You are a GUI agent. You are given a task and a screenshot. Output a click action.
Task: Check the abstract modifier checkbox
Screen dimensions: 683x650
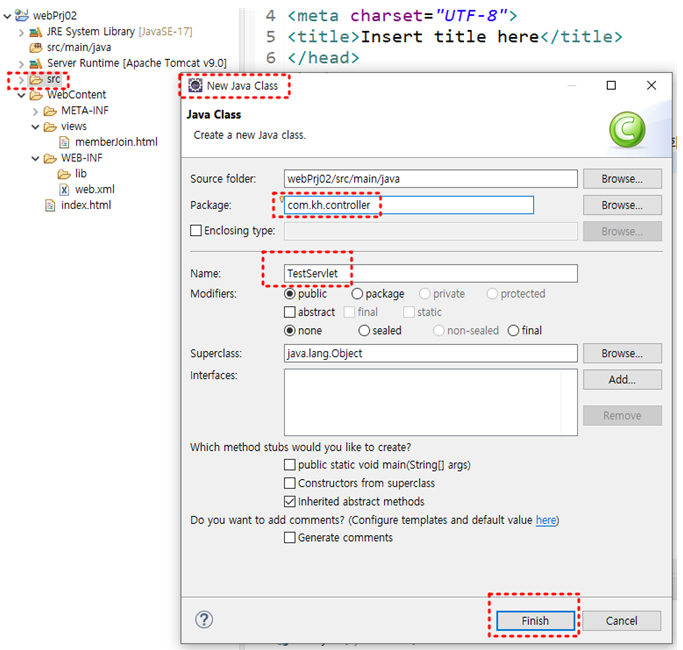(x=290, y=312)
